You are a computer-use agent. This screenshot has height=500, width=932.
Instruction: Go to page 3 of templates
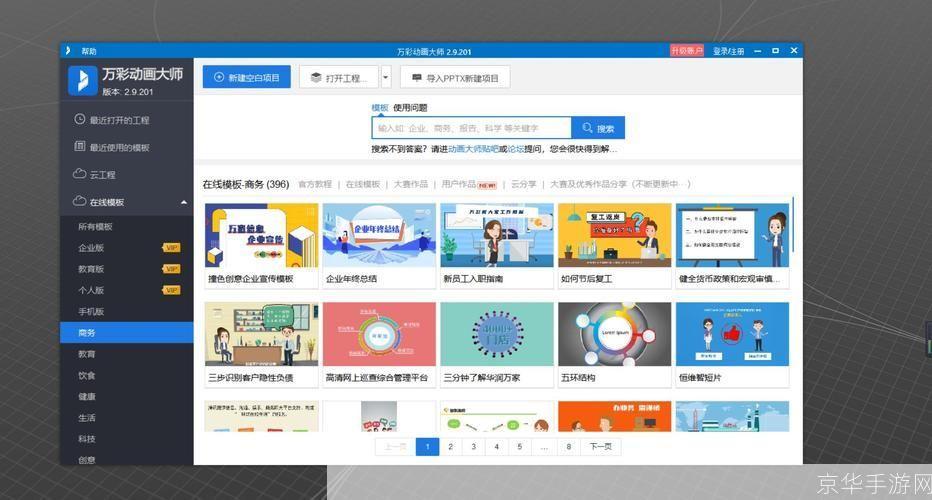pyautogui.click(x=474, y=446)
